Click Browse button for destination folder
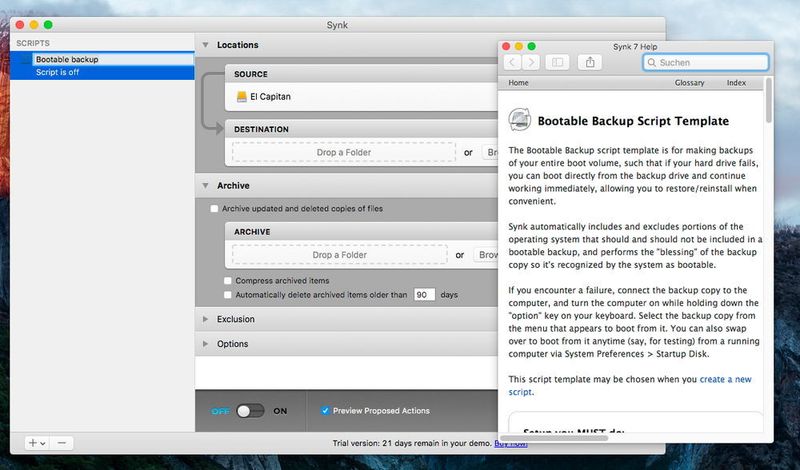800x470 pixels. click(x=490, y=152)
